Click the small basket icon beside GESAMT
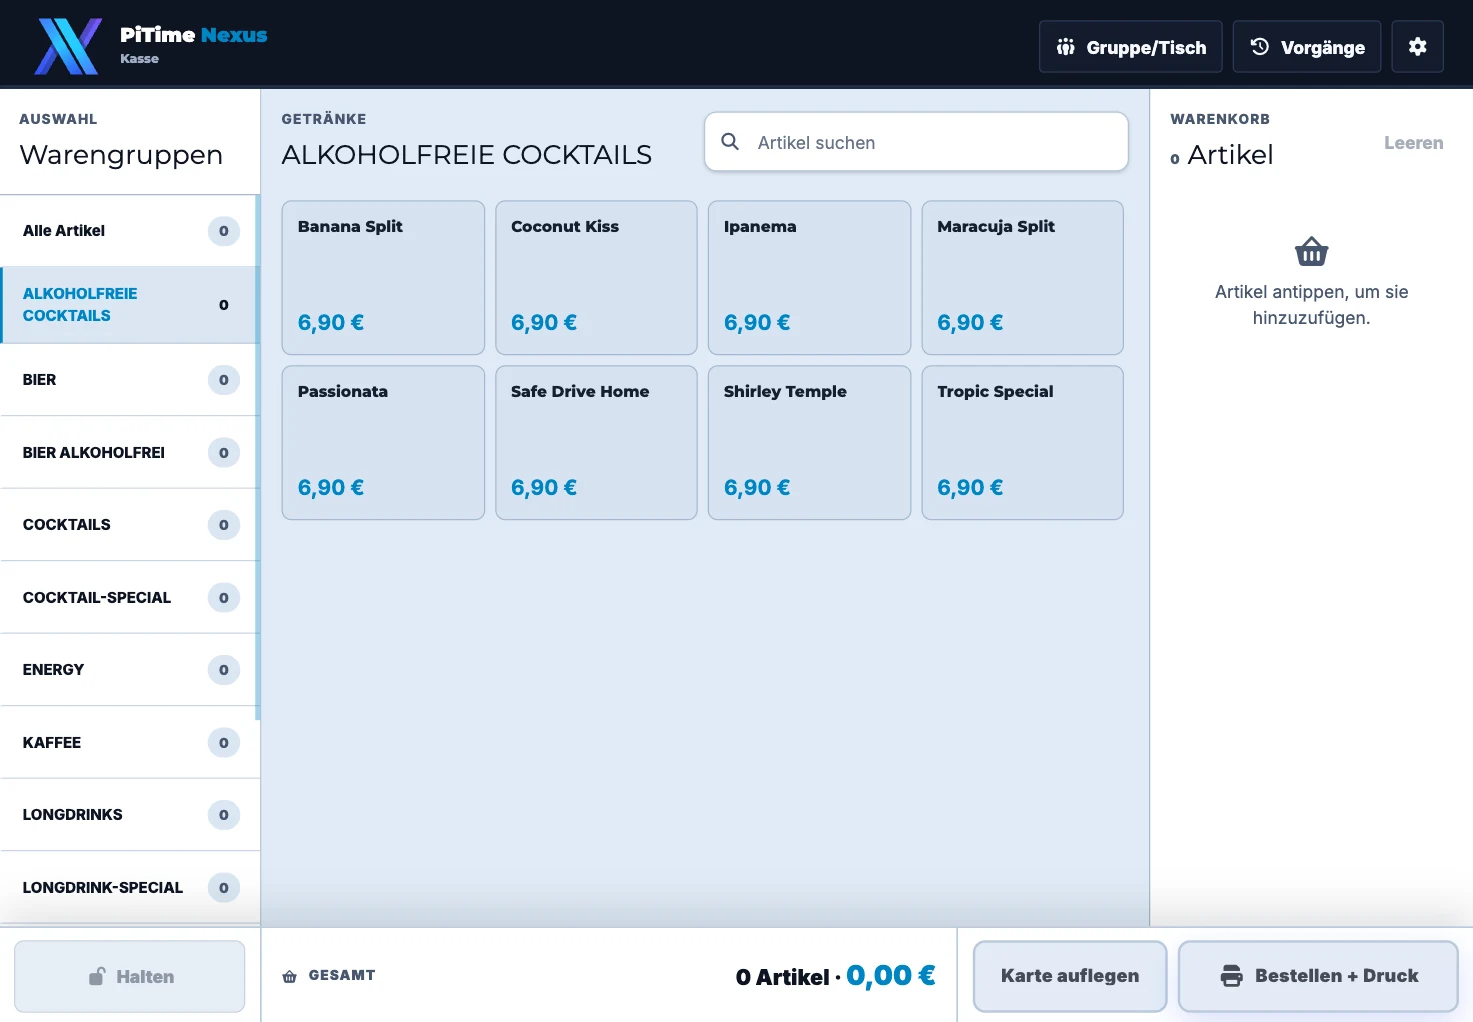Screen dimensions: 1473x1022 tap(290, 976)
